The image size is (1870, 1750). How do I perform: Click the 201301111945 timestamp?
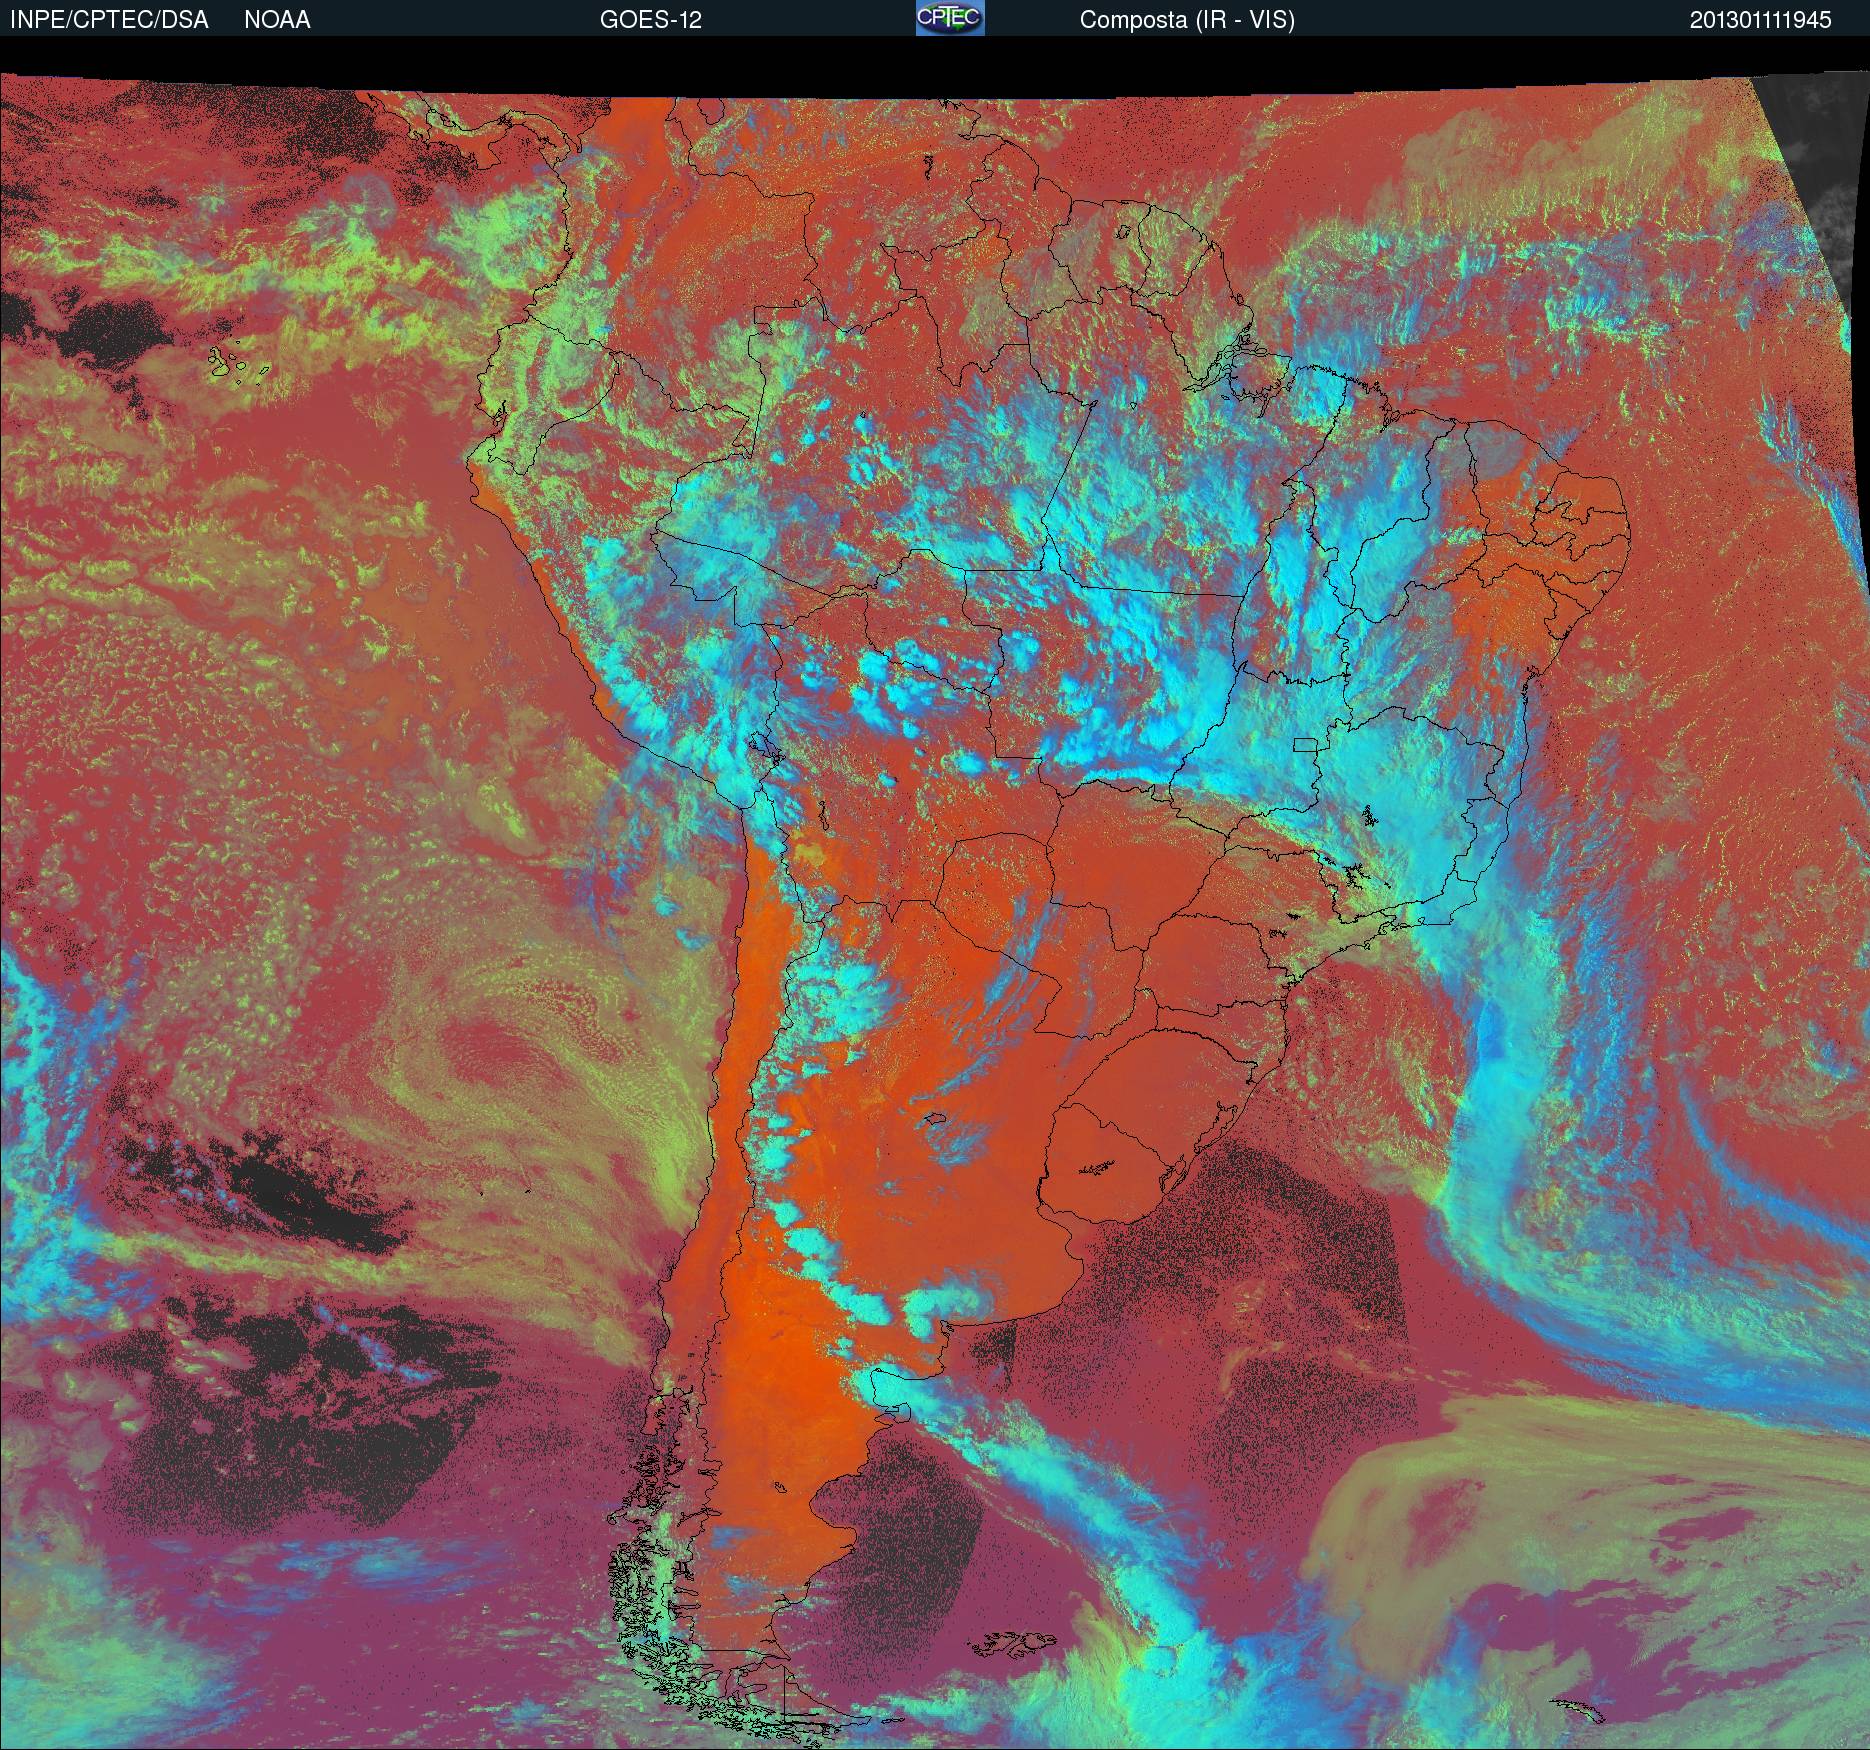tap(1761, 20)
